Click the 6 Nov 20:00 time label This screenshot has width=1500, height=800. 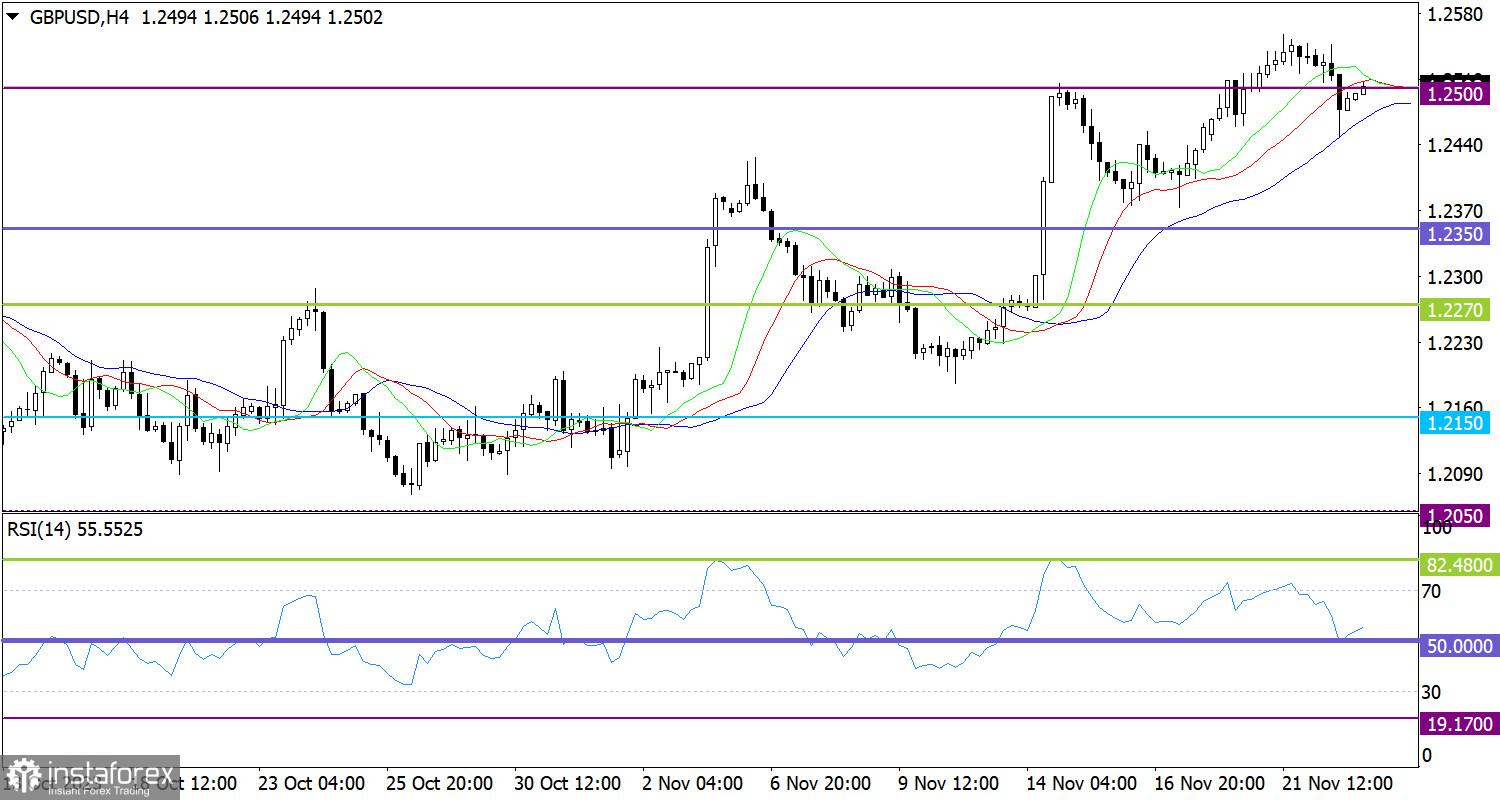pos(821,782)
